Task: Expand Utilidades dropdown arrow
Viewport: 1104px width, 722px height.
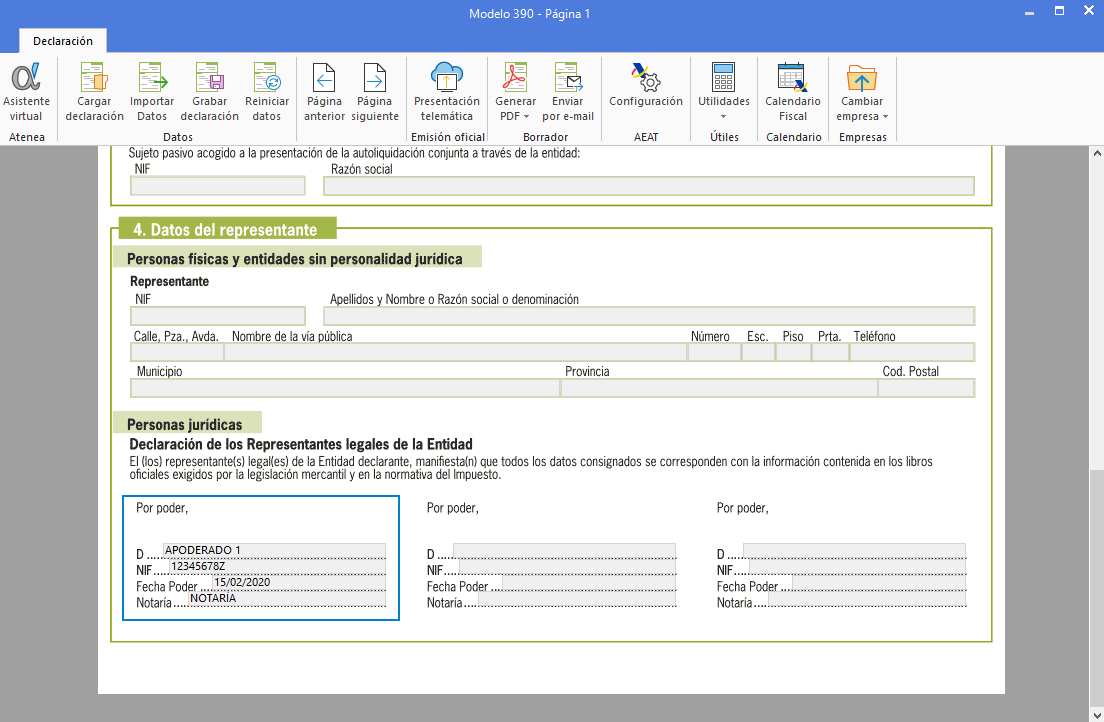Action: point(724,117)
